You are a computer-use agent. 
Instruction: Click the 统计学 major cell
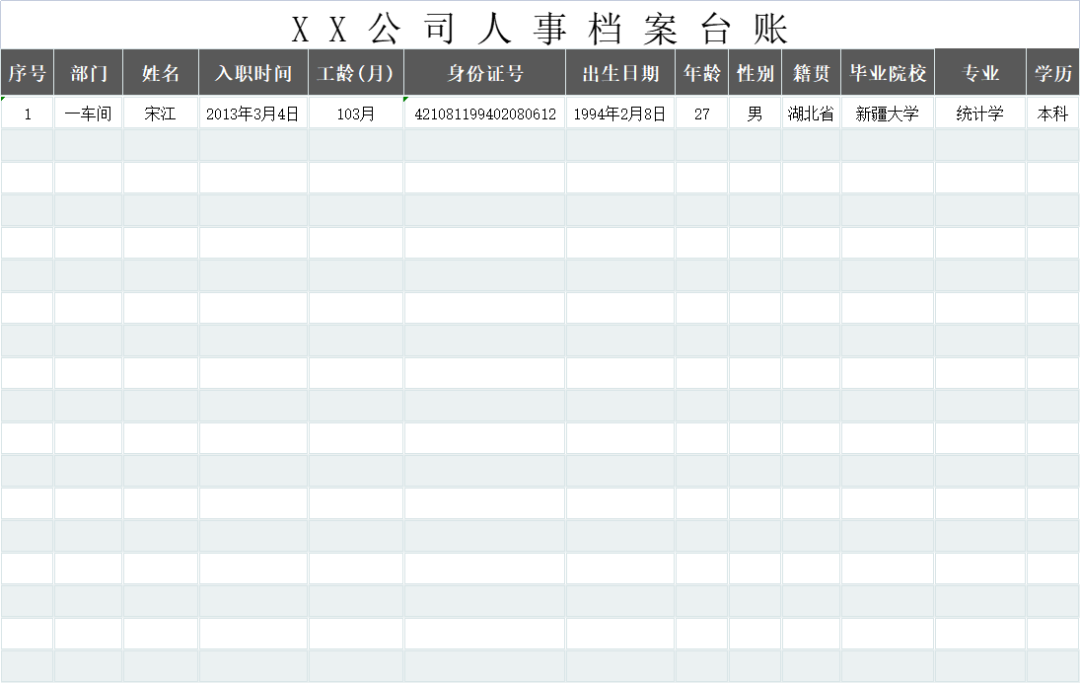[980, 113]
